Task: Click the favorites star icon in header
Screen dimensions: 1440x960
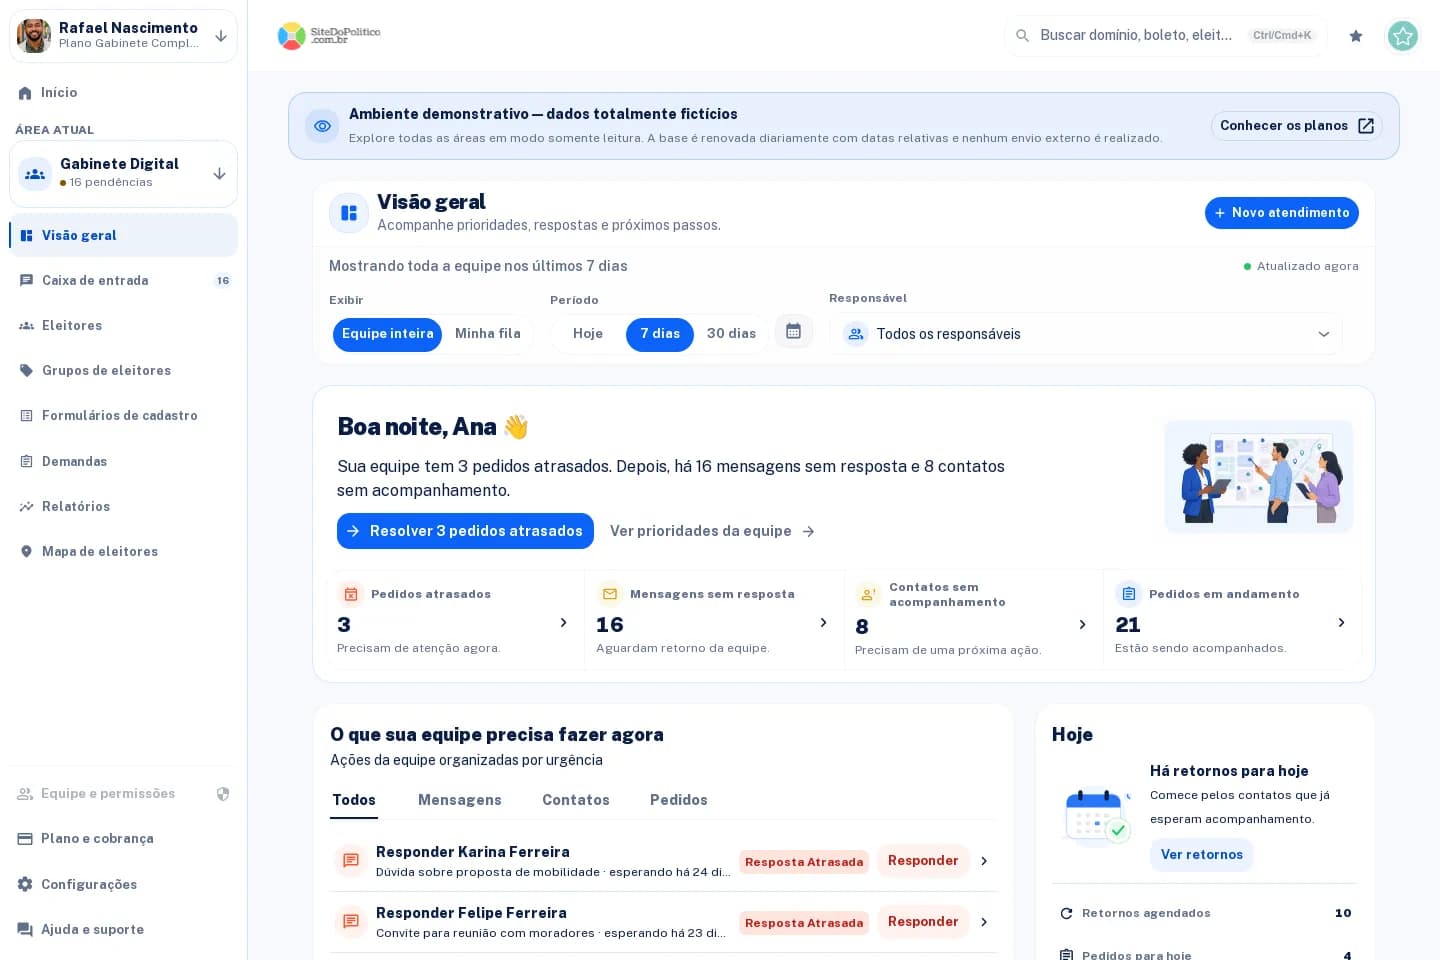Action: (x=1356, y=36)
